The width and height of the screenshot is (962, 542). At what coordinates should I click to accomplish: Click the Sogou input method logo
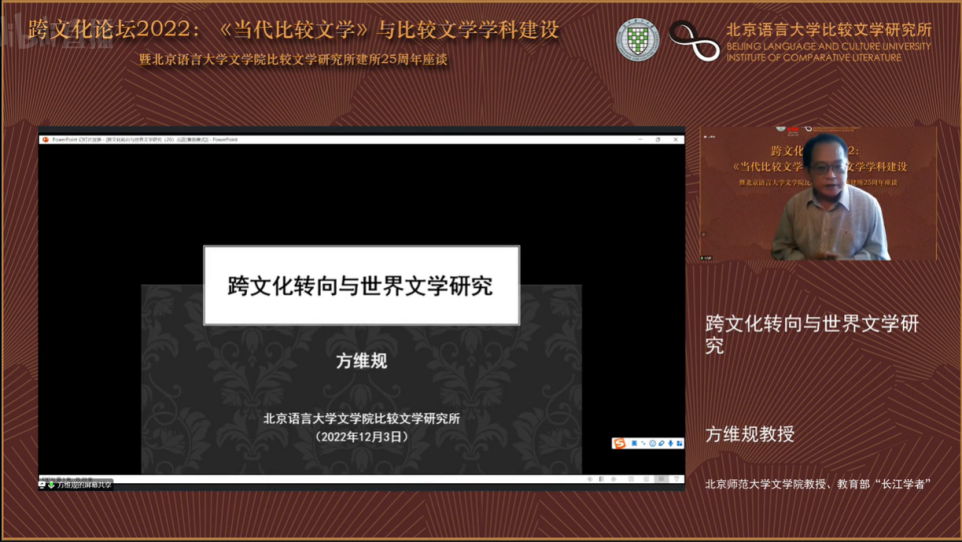[619, 443]
